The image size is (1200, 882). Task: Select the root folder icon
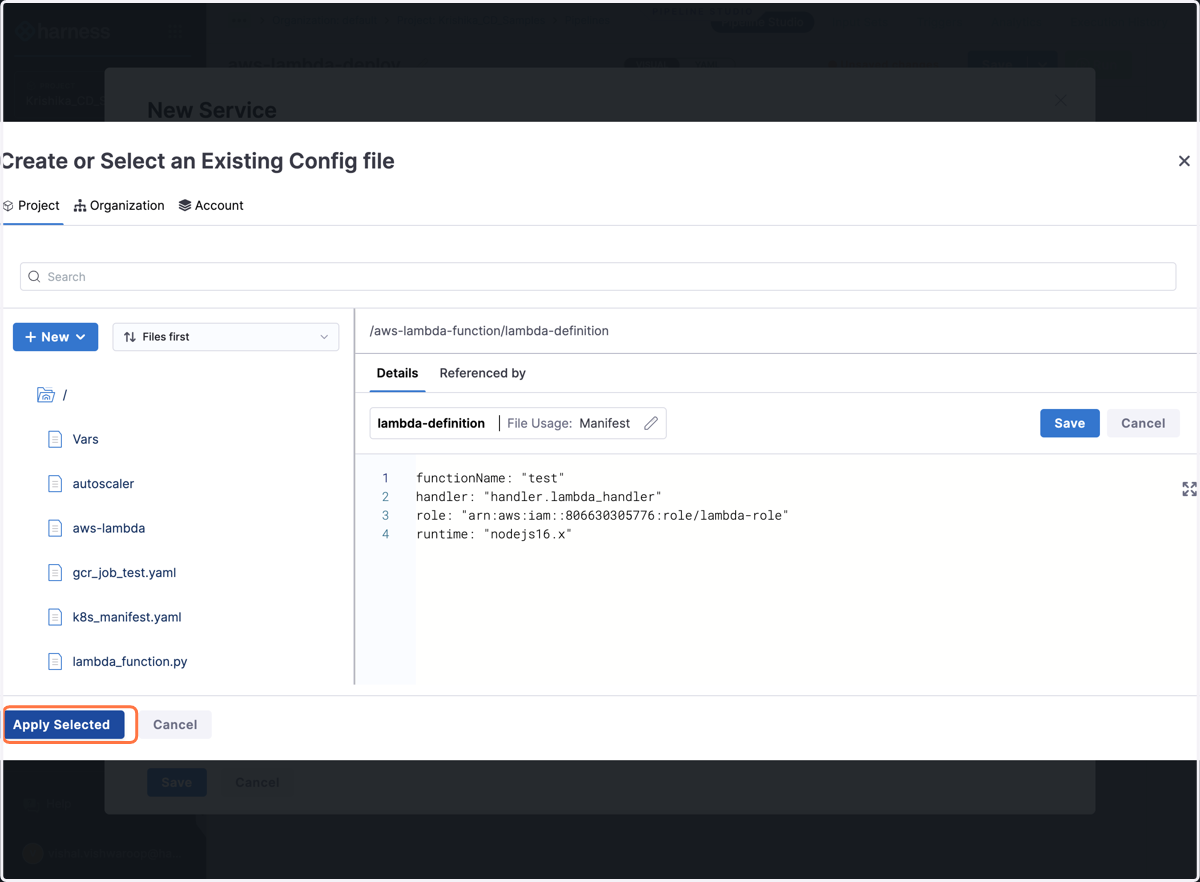[45, 395]
